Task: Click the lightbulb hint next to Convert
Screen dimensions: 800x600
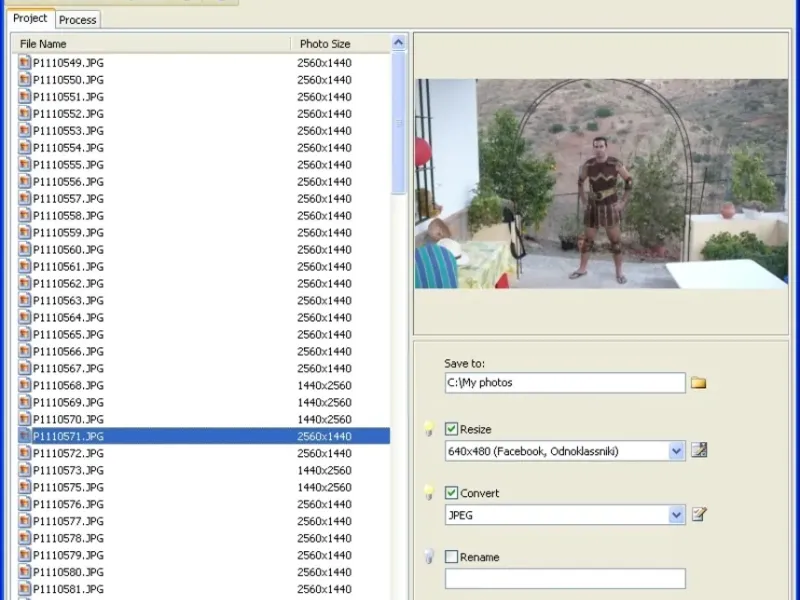Action: pyautogui.click(x=429, y=493)
